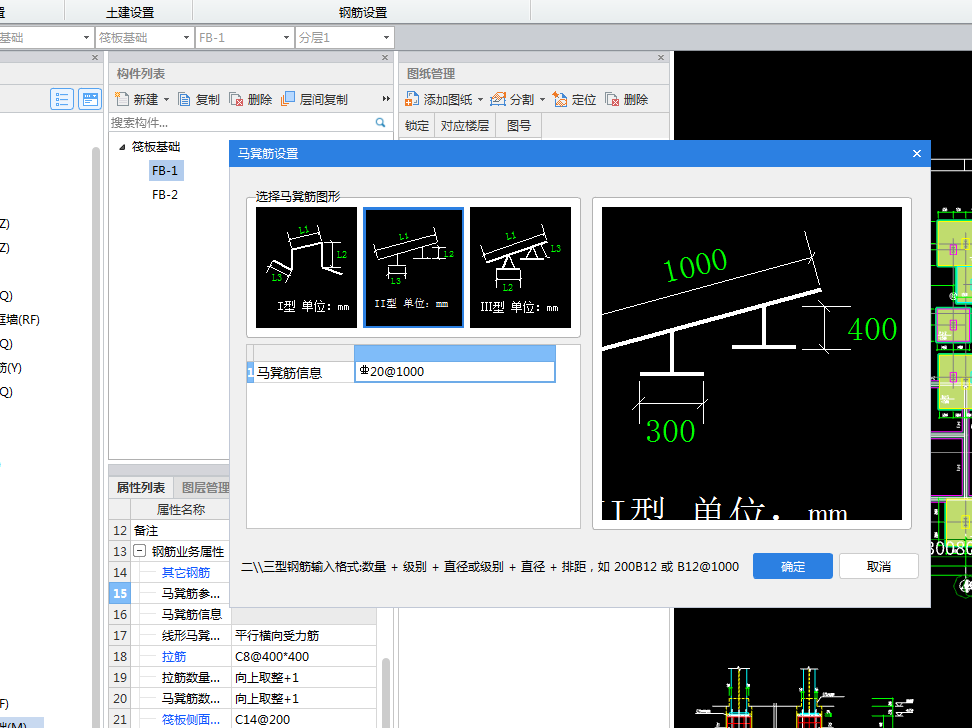Click the 图号 column header
This screenshot has height=728, width=972.
519,126
